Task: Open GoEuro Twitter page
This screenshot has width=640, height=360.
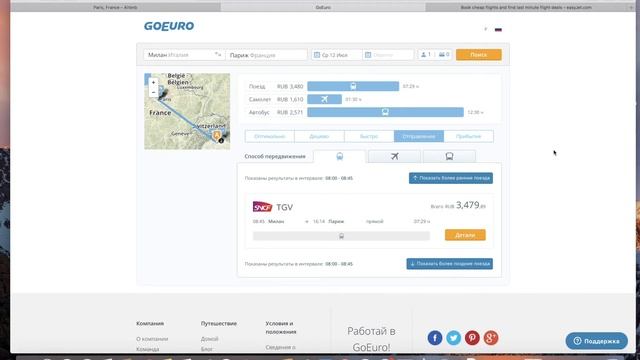Action: click(453, 338)
